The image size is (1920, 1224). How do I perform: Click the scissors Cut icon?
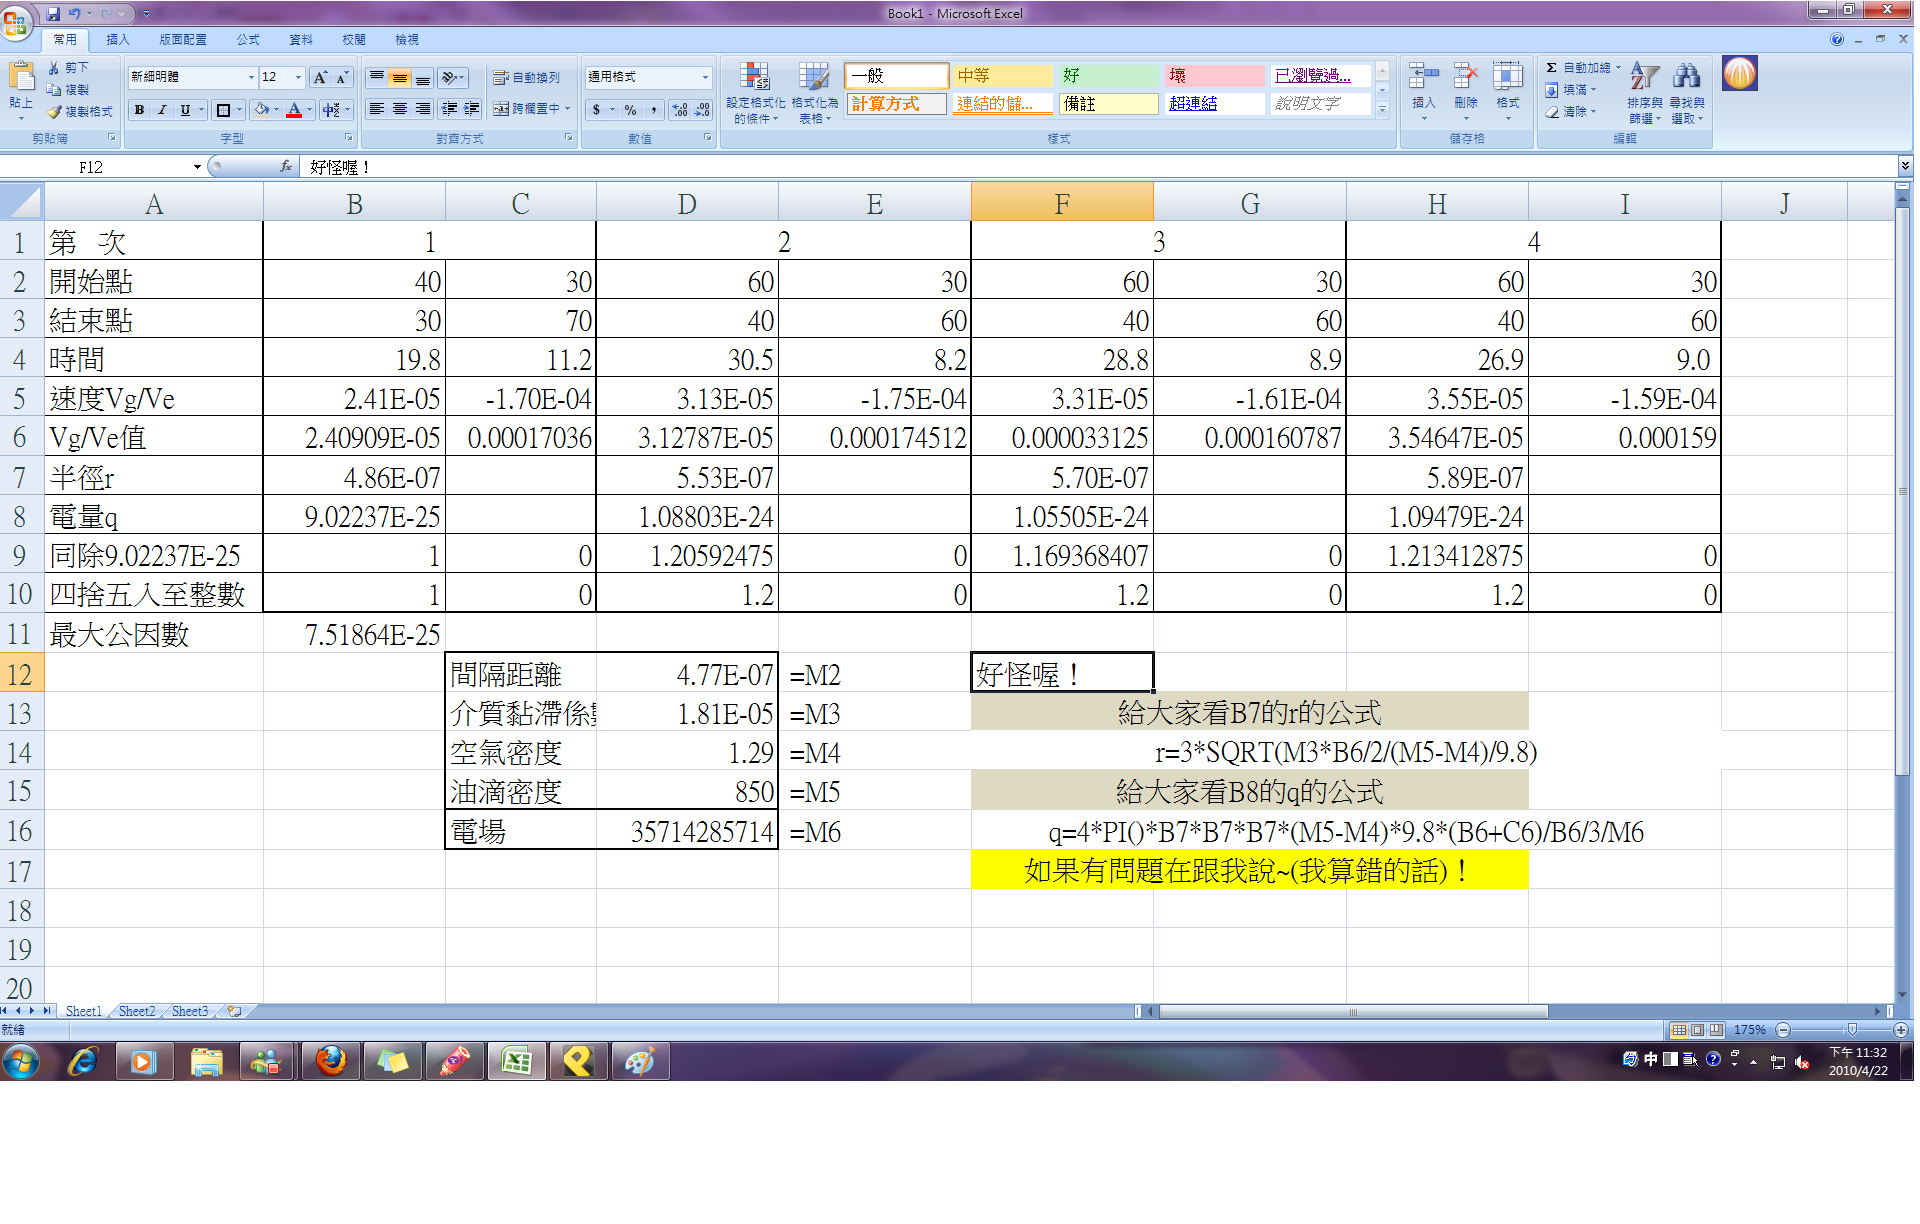tap(54, 67)
